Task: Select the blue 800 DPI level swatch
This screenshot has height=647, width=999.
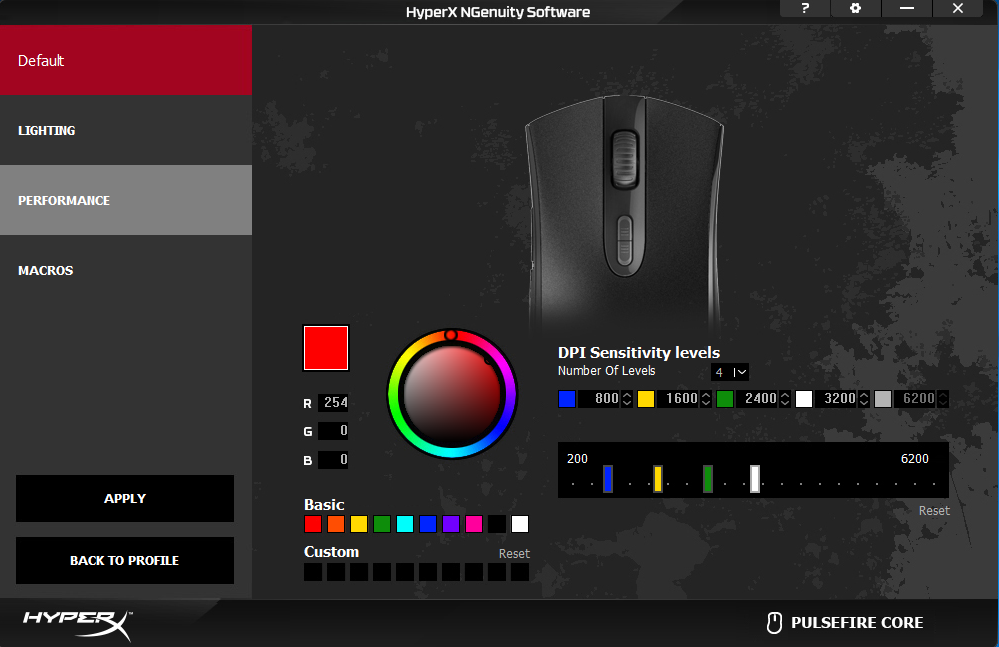Action: [x=568, y=398]
